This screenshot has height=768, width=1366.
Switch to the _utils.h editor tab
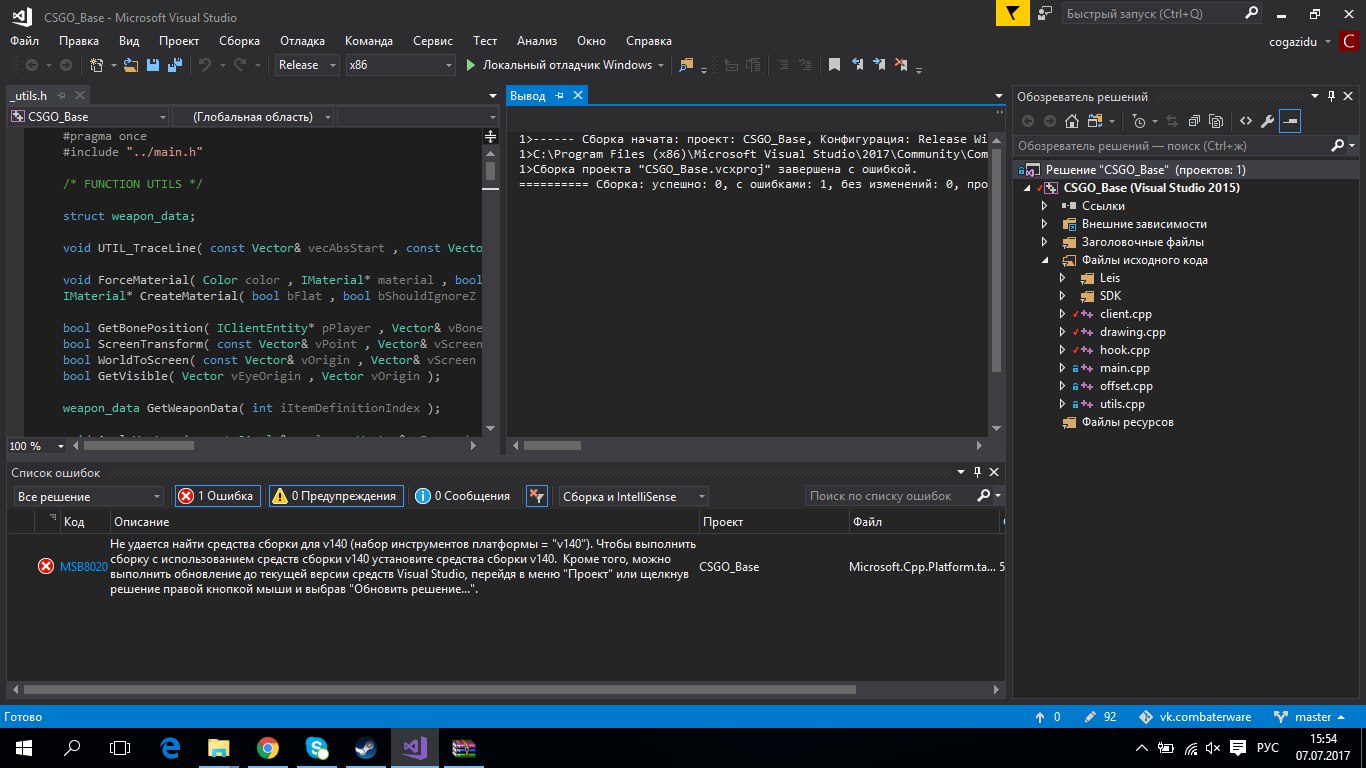(x=29, y=95)
